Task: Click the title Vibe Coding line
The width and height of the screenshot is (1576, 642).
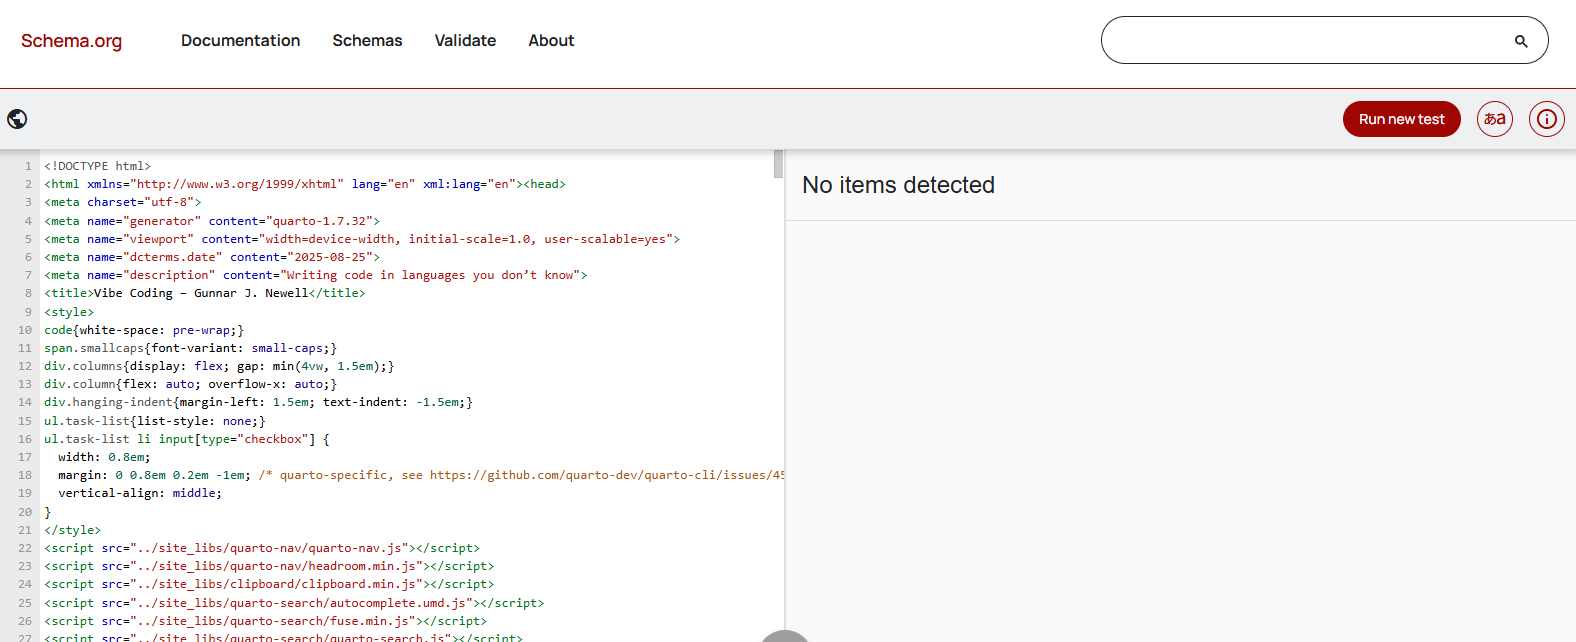Action: (x=204, y=293)
